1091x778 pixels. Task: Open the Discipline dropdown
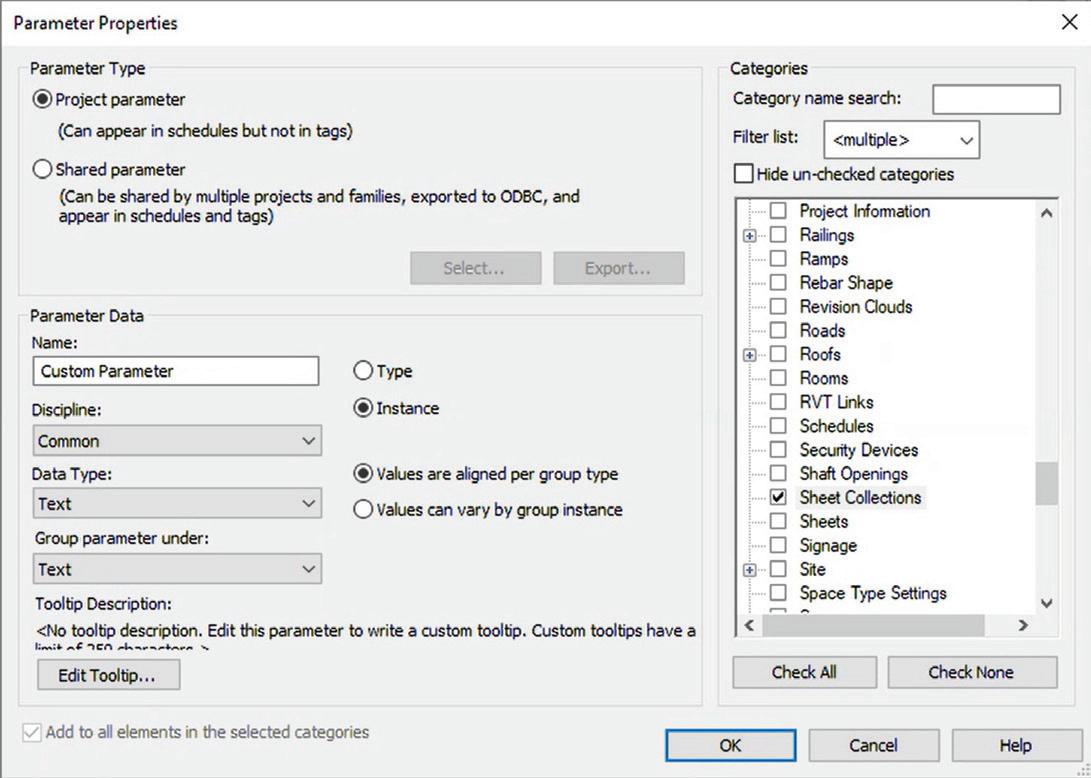click(x=177, y=441)
